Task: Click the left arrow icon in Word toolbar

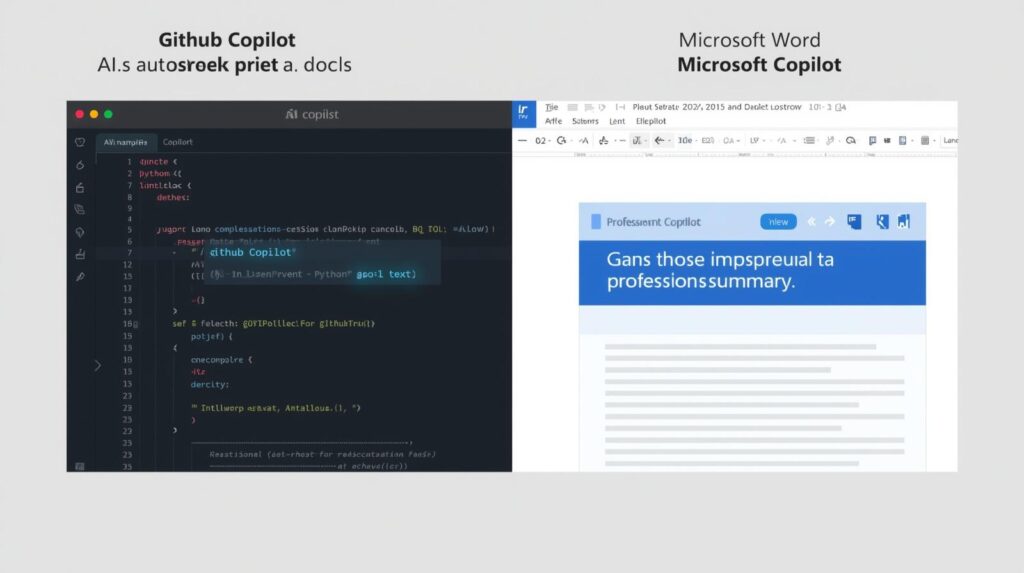Action: pos(660,140)
